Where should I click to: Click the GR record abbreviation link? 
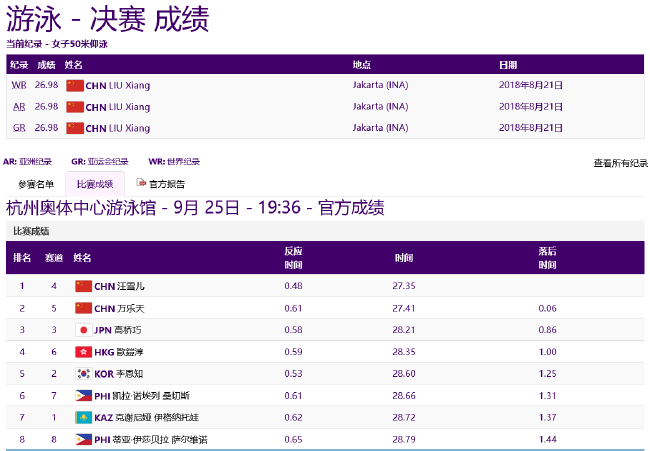point(19,128)
